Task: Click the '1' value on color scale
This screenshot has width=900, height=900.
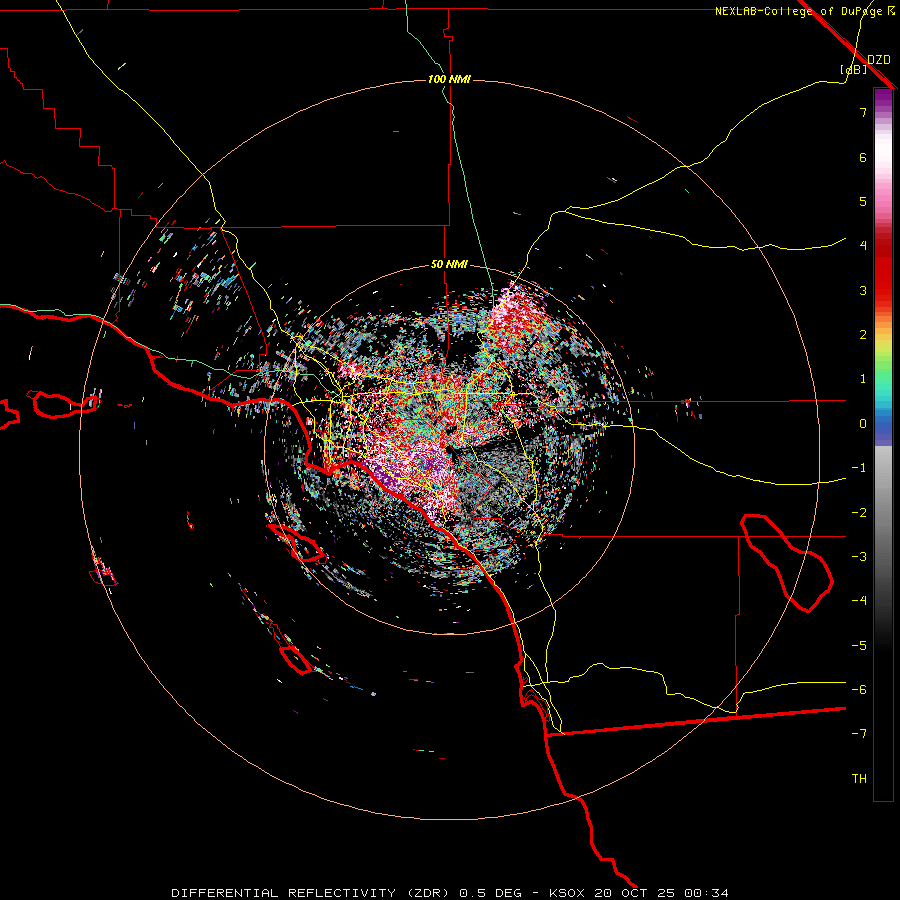Action: click(x=863, y=379)
